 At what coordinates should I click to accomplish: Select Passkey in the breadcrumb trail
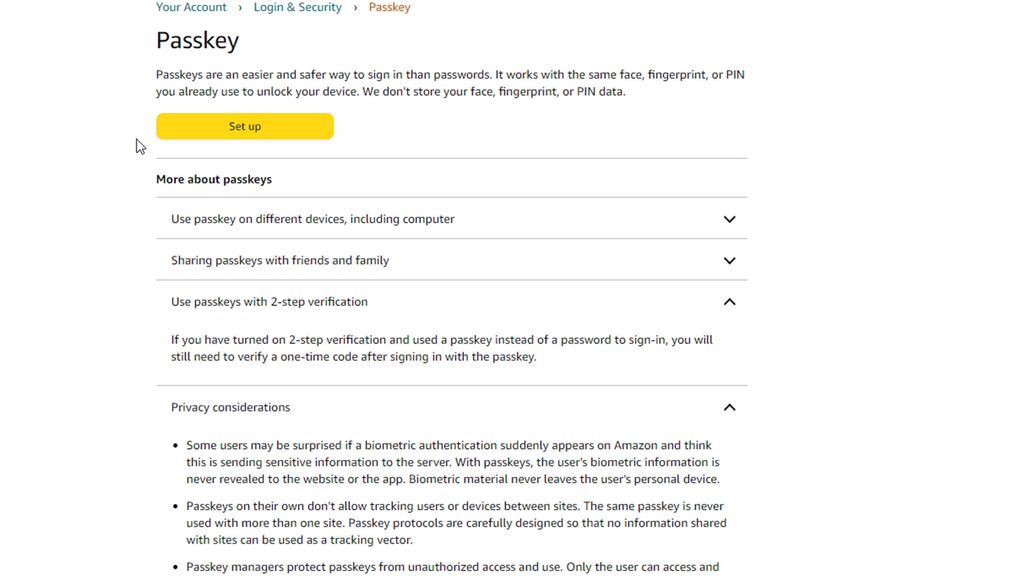389,7
